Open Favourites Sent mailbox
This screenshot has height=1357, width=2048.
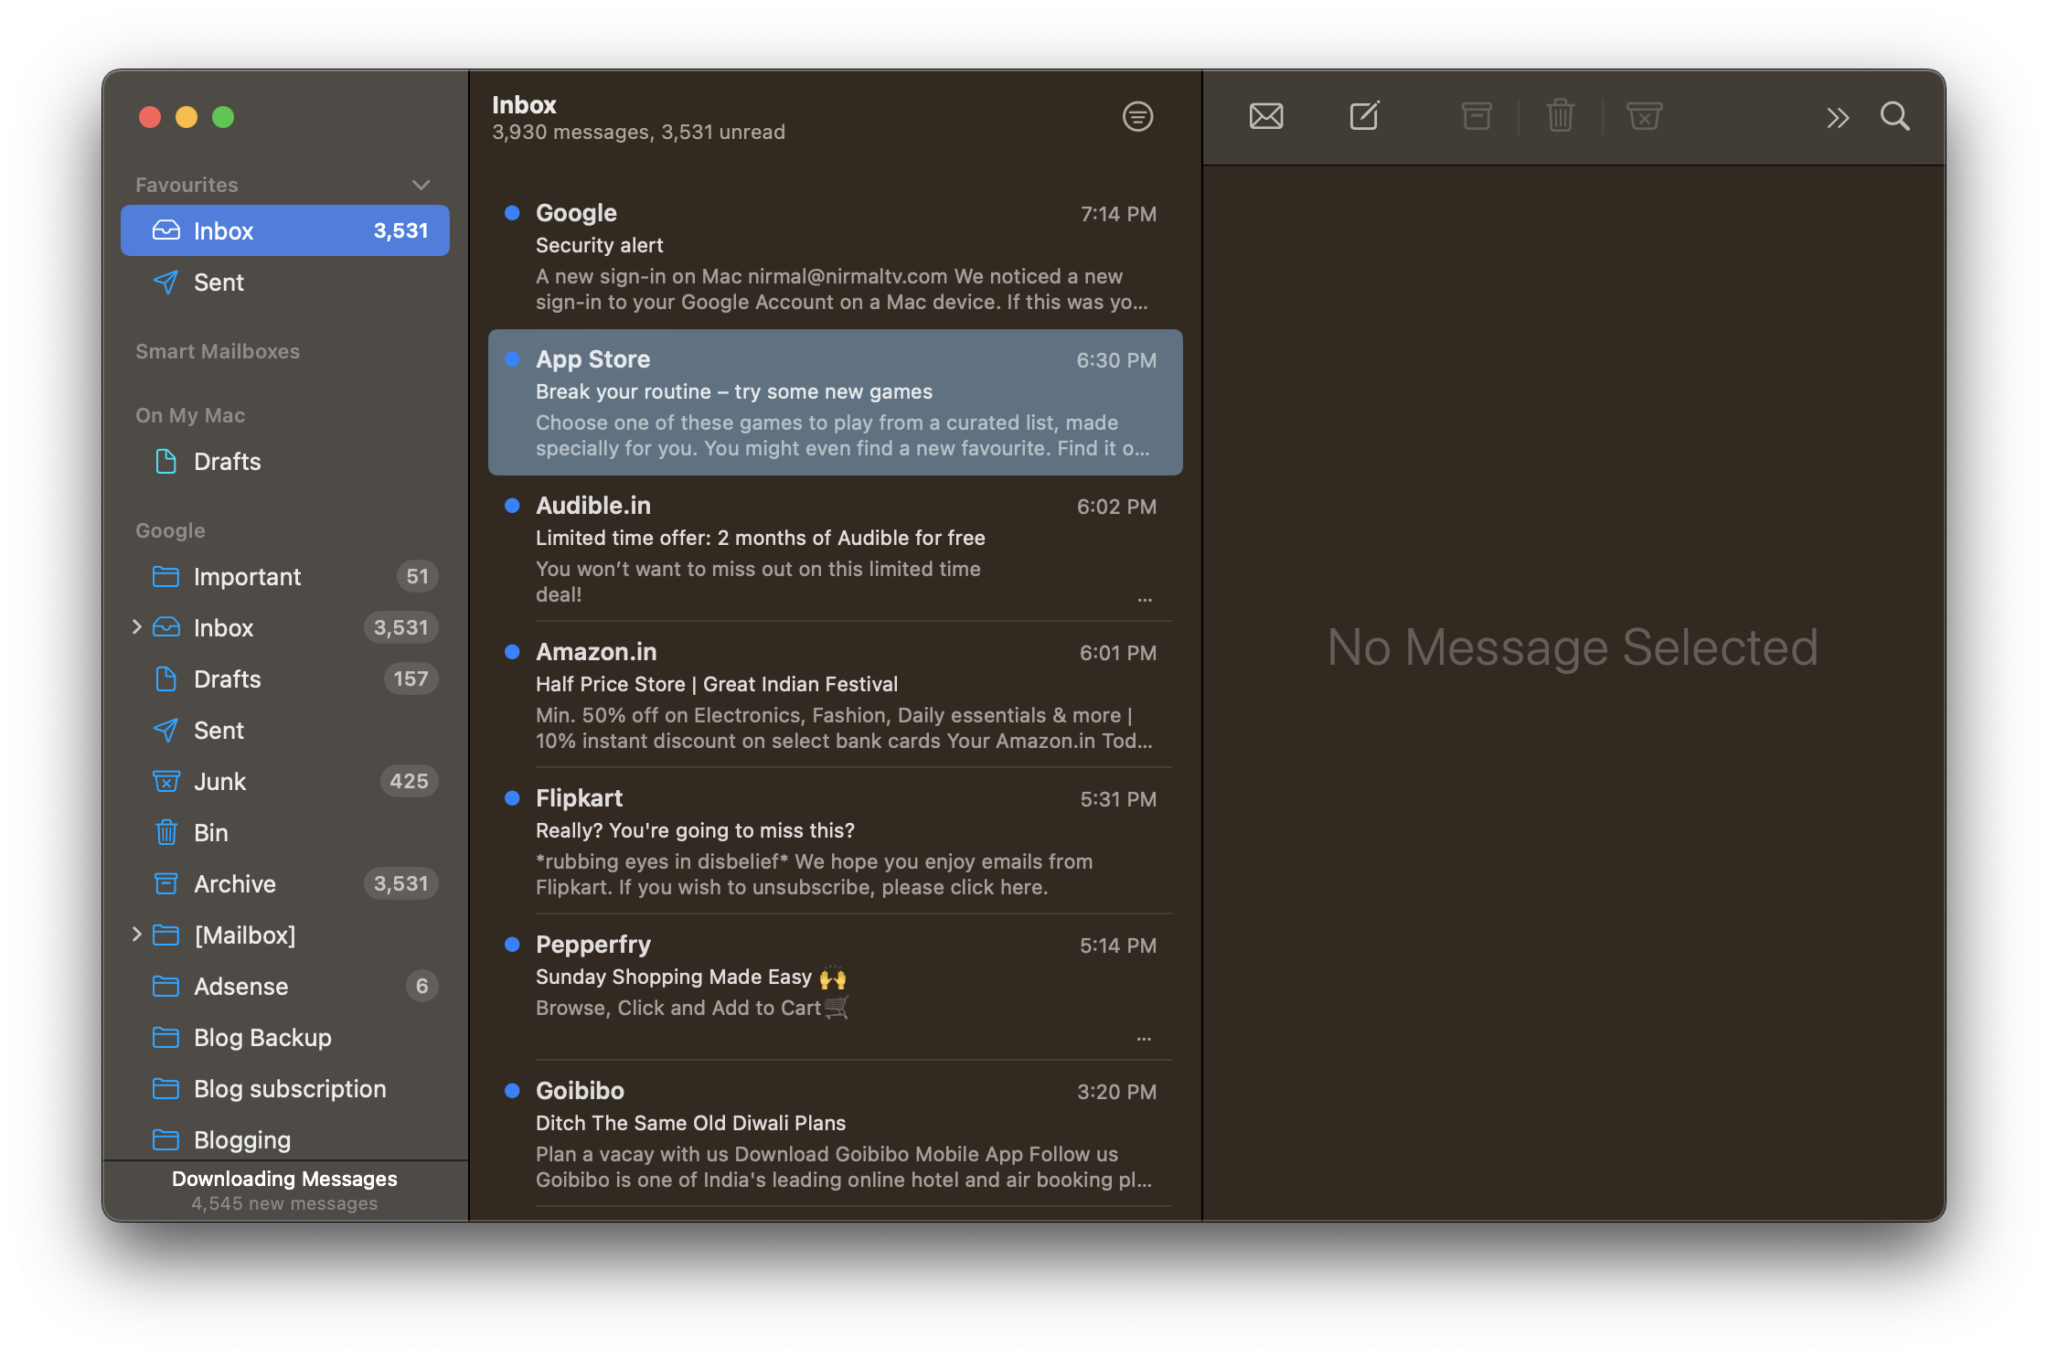[285, 282]
